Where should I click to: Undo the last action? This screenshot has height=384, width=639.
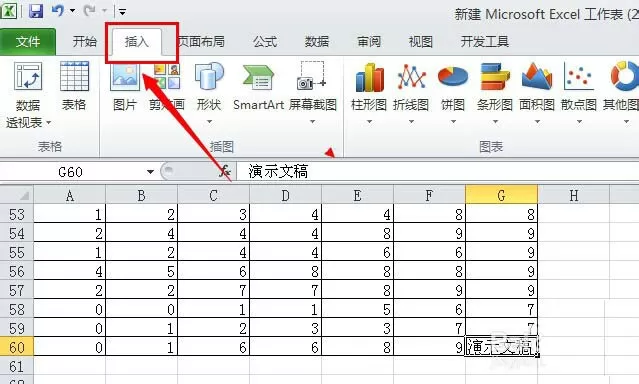tap(57, 11)
